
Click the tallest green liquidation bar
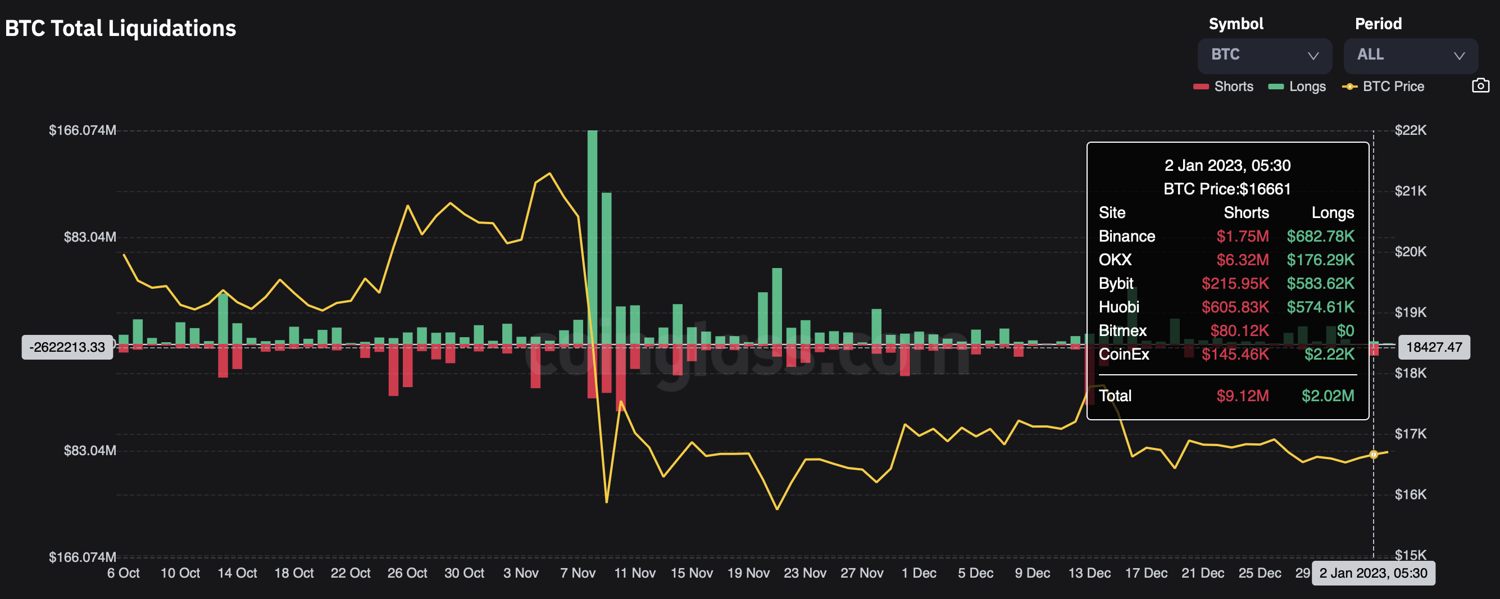pos(592,237)
